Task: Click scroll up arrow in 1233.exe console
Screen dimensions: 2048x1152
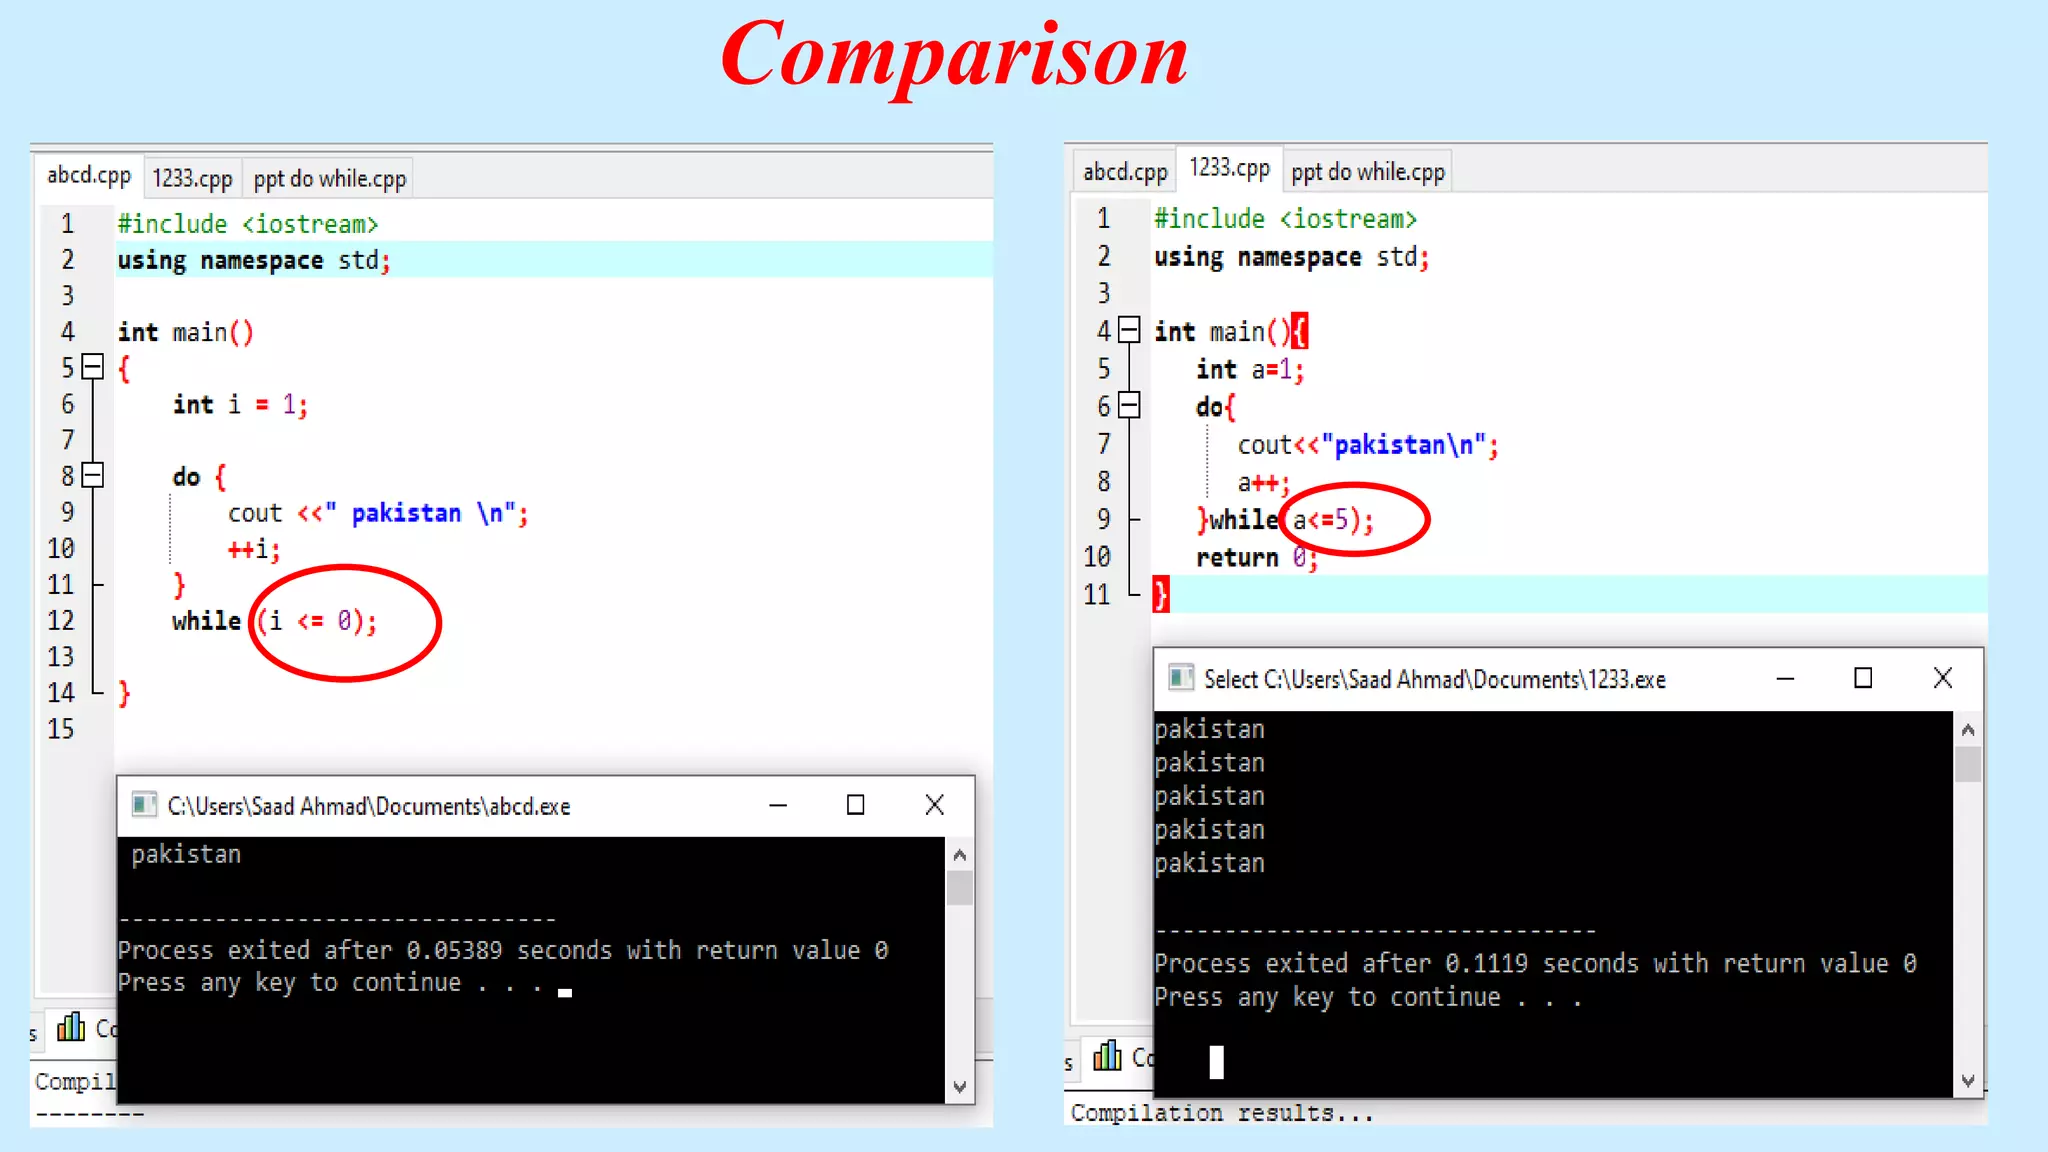Action: (1968, 730)
